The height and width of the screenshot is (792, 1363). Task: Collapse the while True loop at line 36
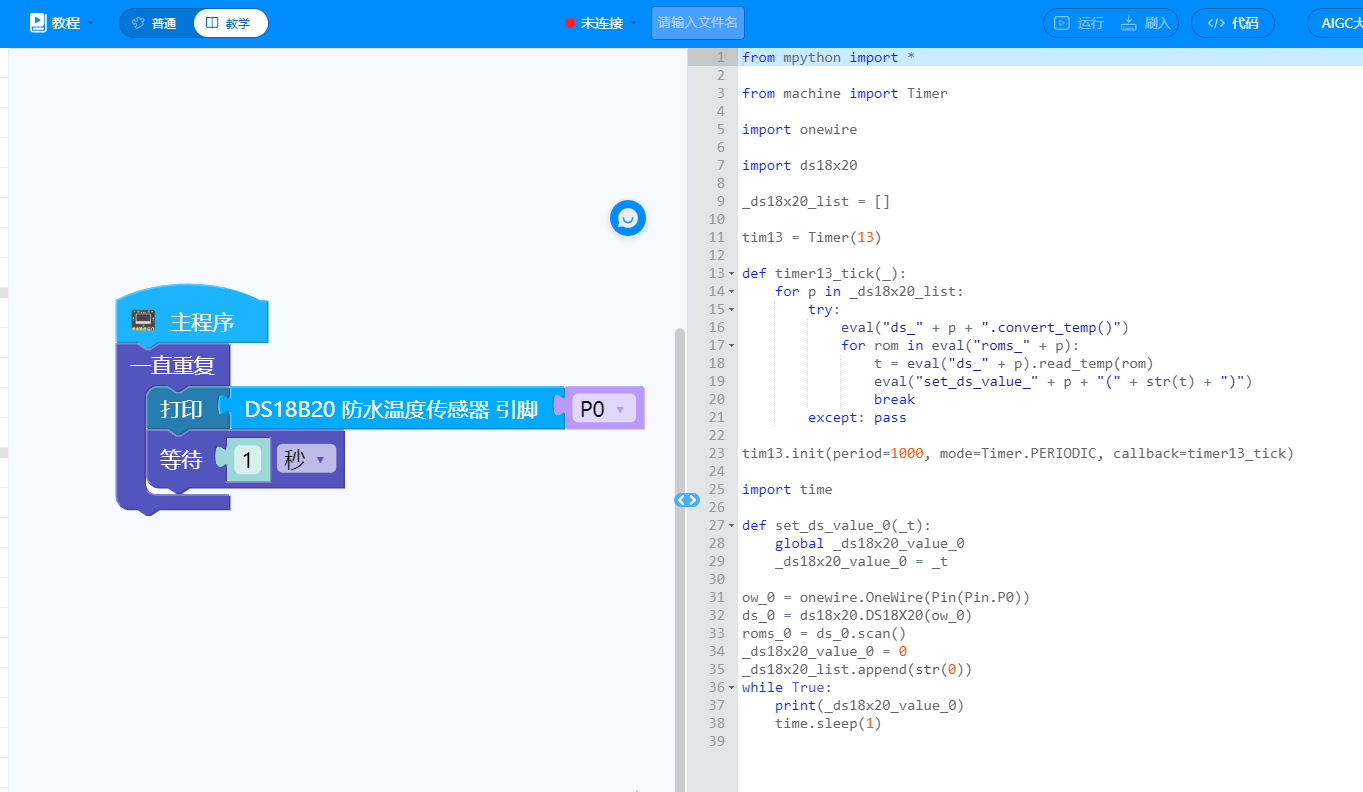click(x=731, y=688)
